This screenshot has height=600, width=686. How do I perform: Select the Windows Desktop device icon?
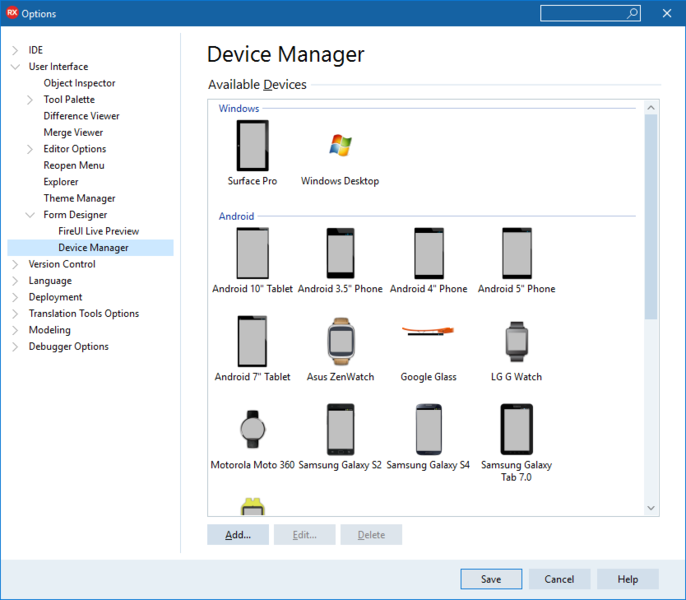point(340,145)
